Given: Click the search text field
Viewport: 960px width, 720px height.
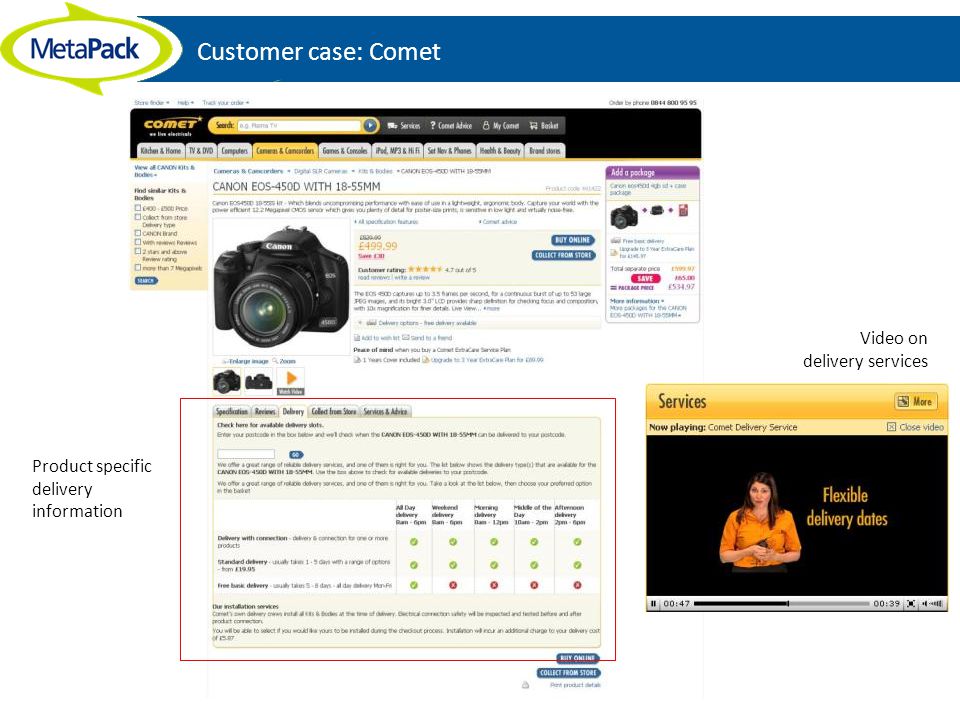Looking at the screenshot, I should [299, 126].
